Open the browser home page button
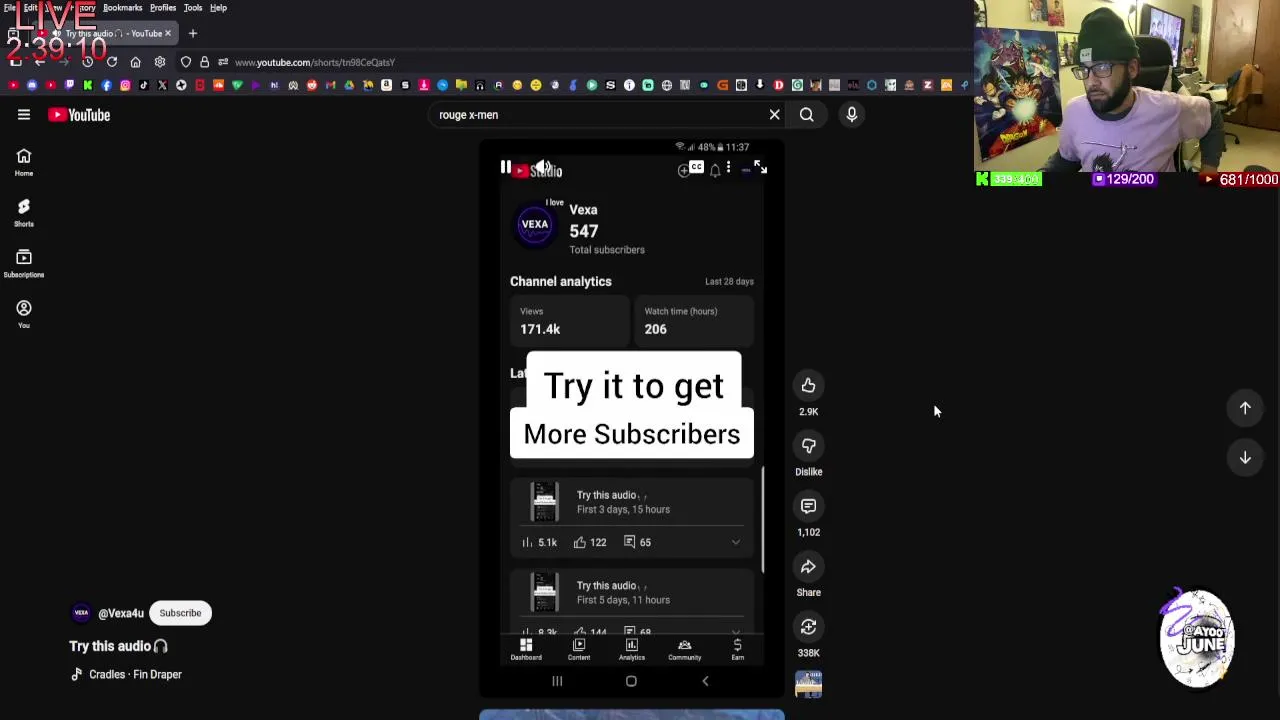This screenshot has width=1280, height=720. pos(135,62)
